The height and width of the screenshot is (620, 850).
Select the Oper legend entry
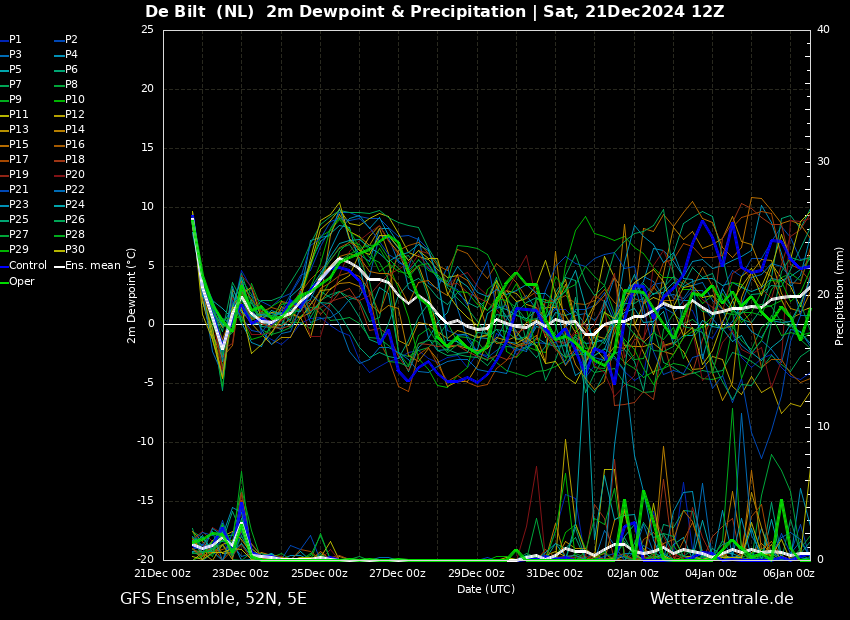[x=17, y=281]
